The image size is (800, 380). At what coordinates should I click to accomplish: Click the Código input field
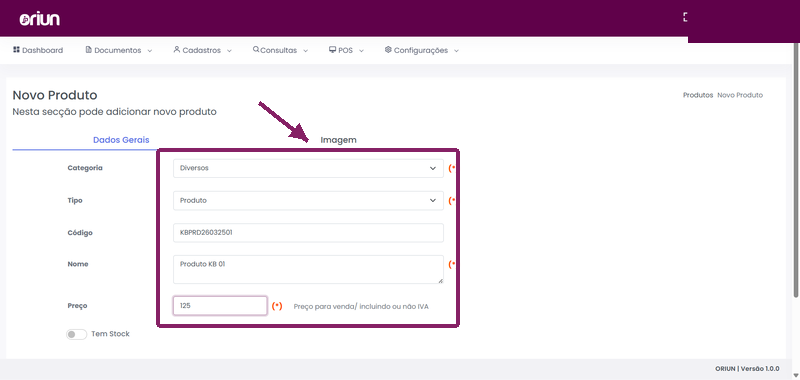(308, 233)
